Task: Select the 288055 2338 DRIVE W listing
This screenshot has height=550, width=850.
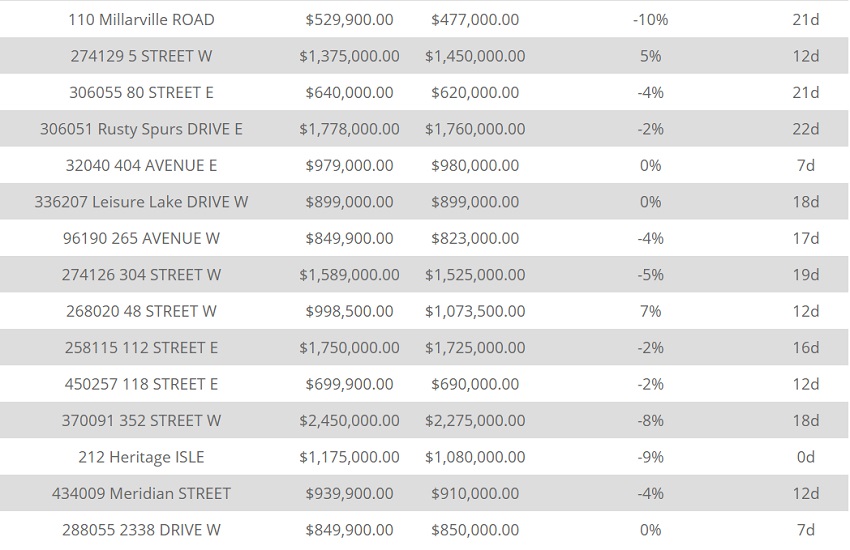Action: pos(141,530)
